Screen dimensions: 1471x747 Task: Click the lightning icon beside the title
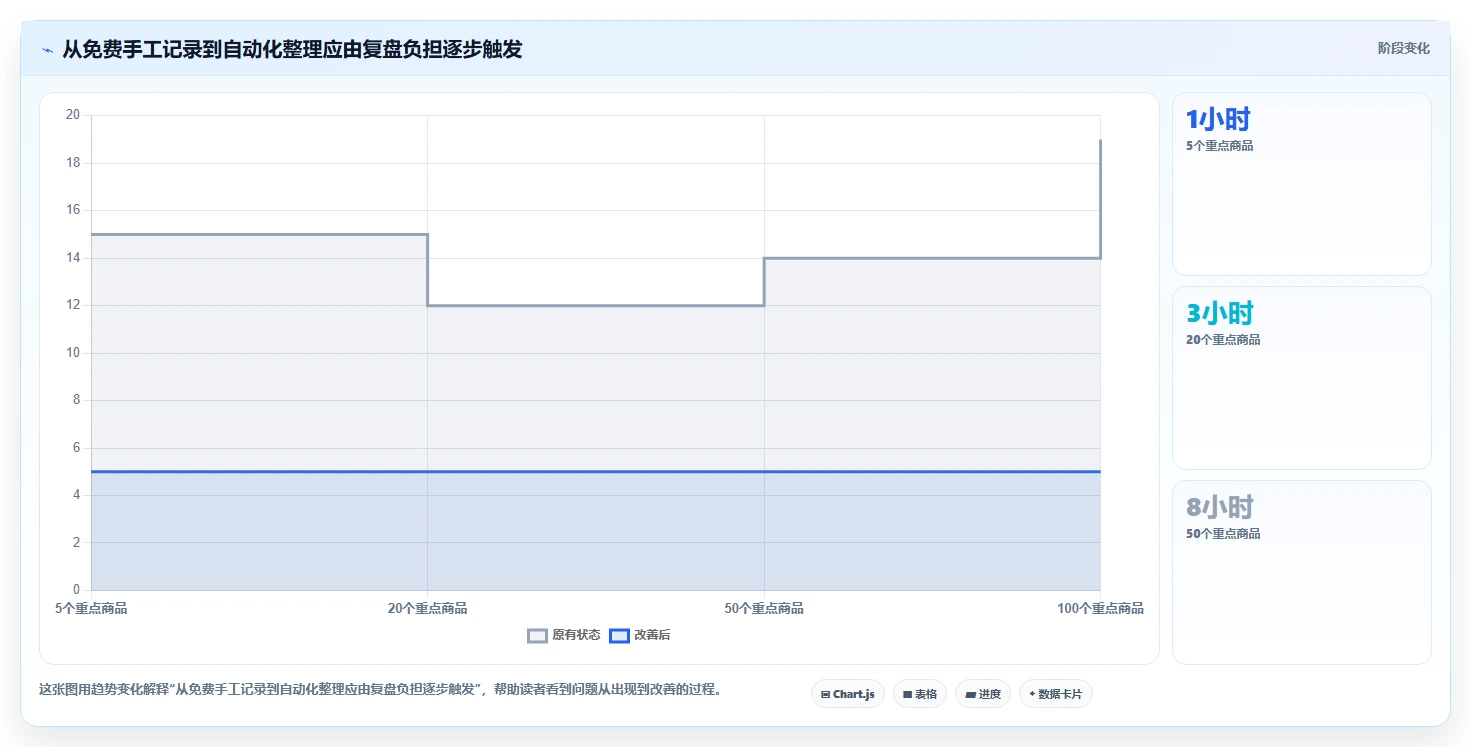47,49
